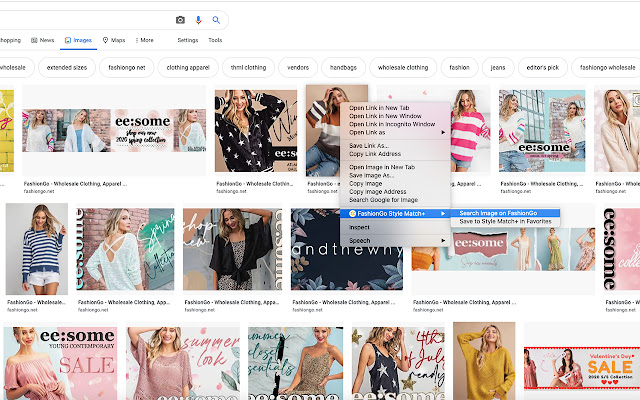Screen dimensions: 640x400
Task: Click the camera search-by-image icon
Action: [180, 20]
